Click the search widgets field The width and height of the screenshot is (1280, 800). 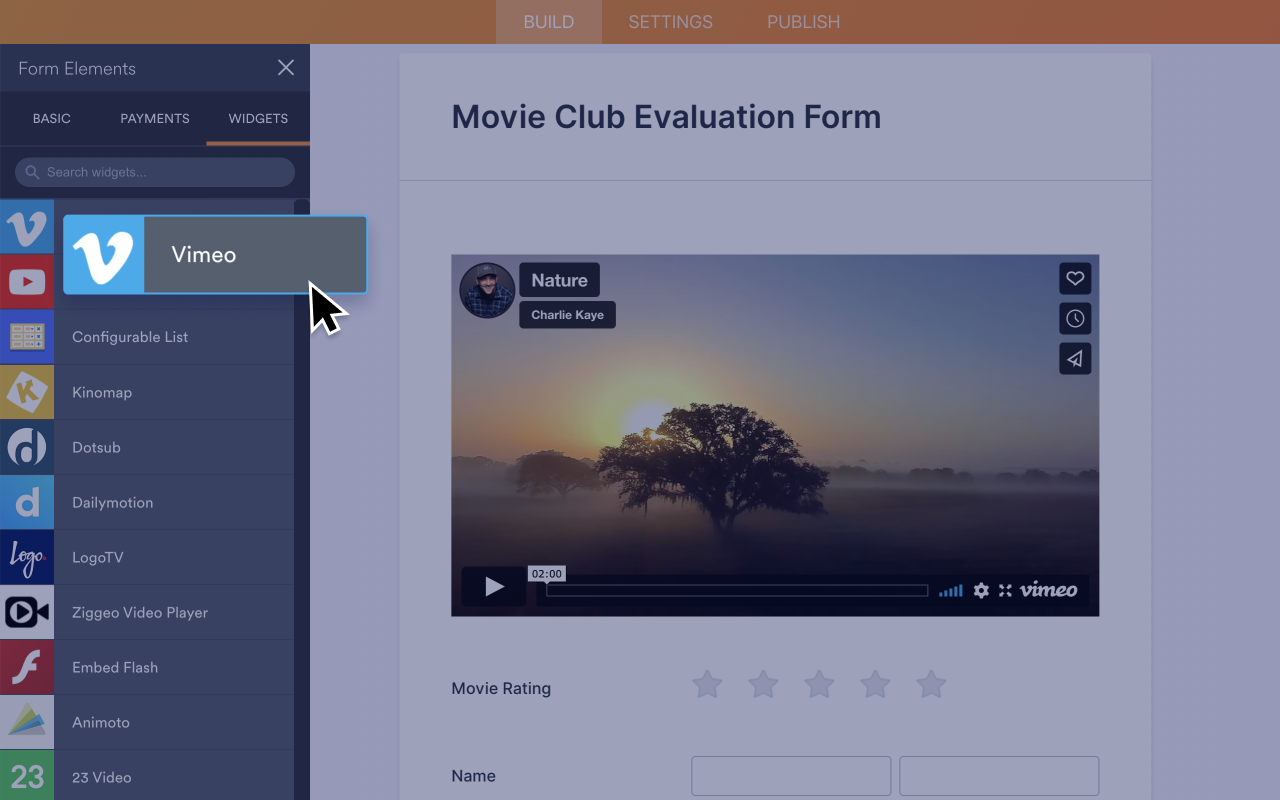154,172
